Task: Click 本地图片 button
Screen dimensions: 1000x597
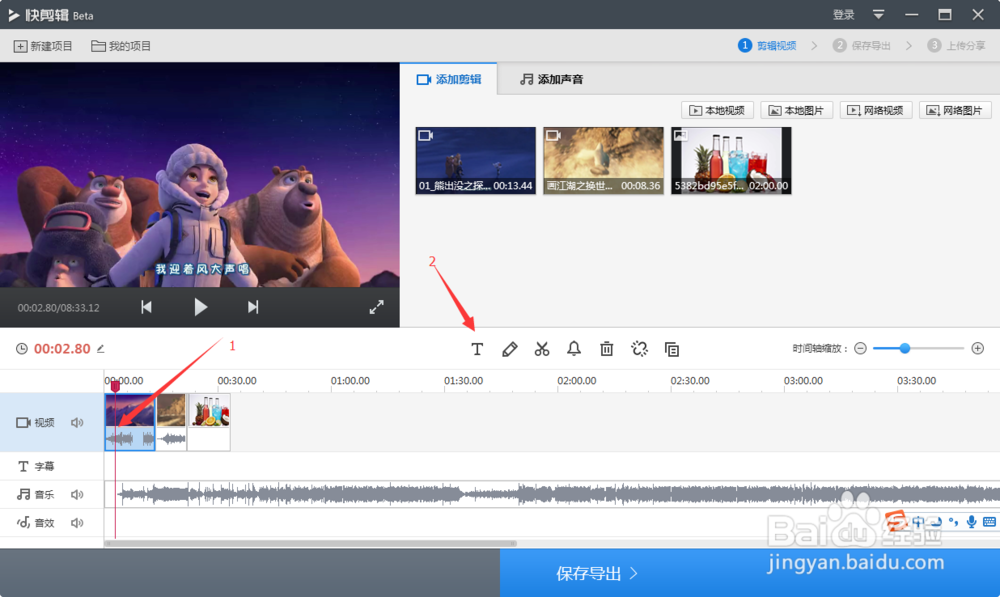Action: [x=797, y=110]
